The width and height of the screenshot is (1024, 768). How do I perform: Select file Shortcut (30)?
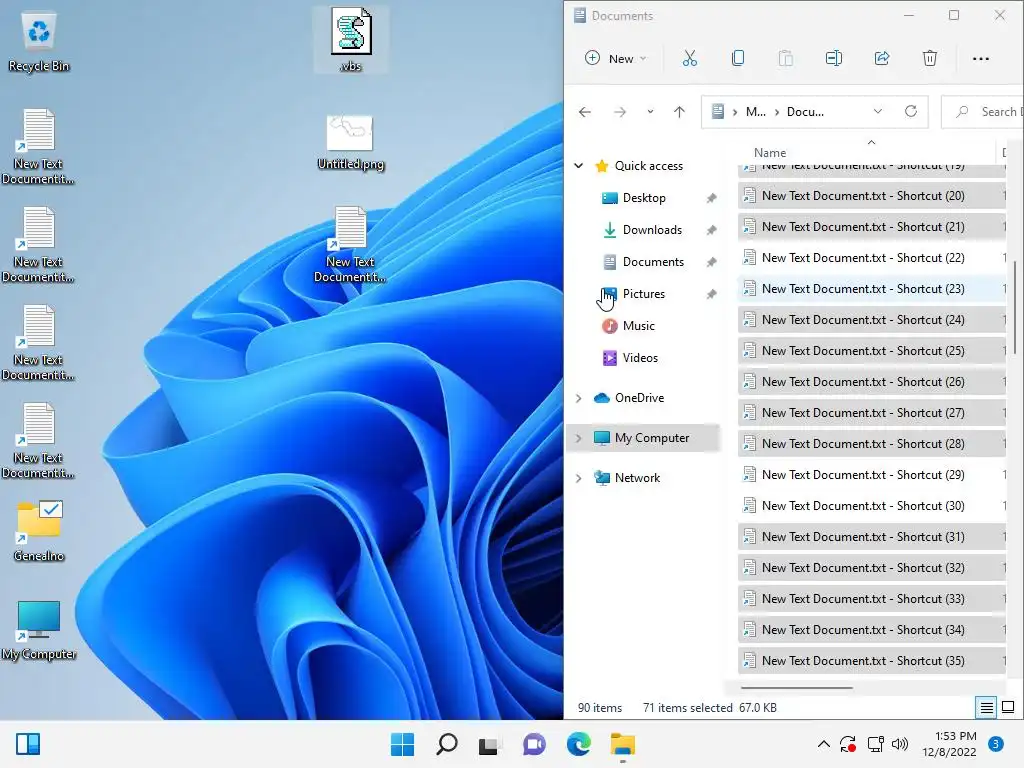[871, 506]
